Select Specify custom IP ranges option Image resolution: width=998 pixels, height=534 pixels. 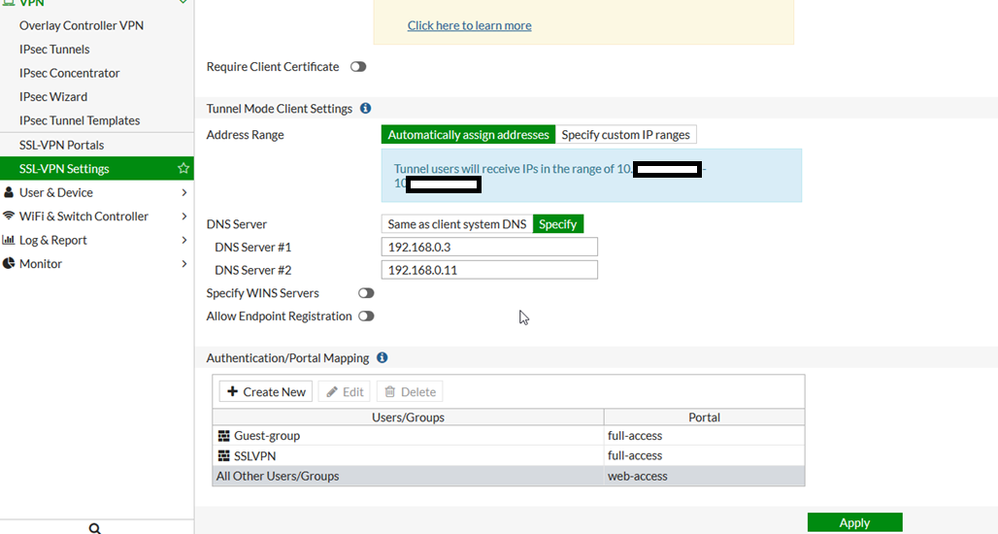click(626, 134)
